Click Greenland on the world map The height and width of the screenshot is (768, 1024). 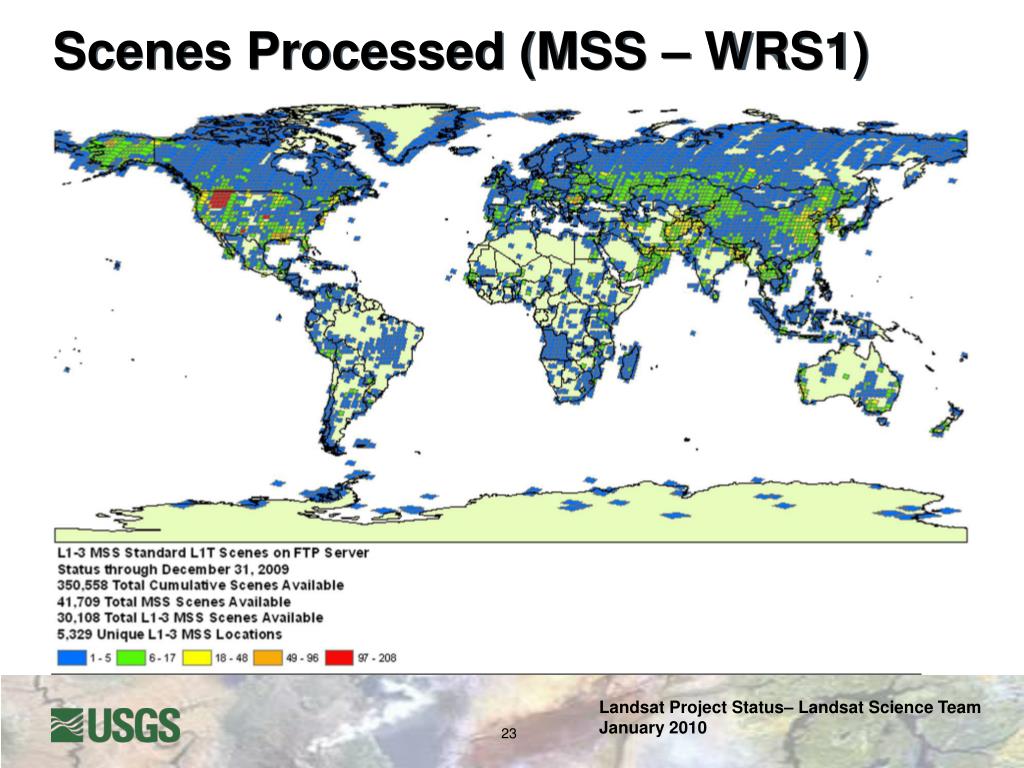(x=408, y=131)
